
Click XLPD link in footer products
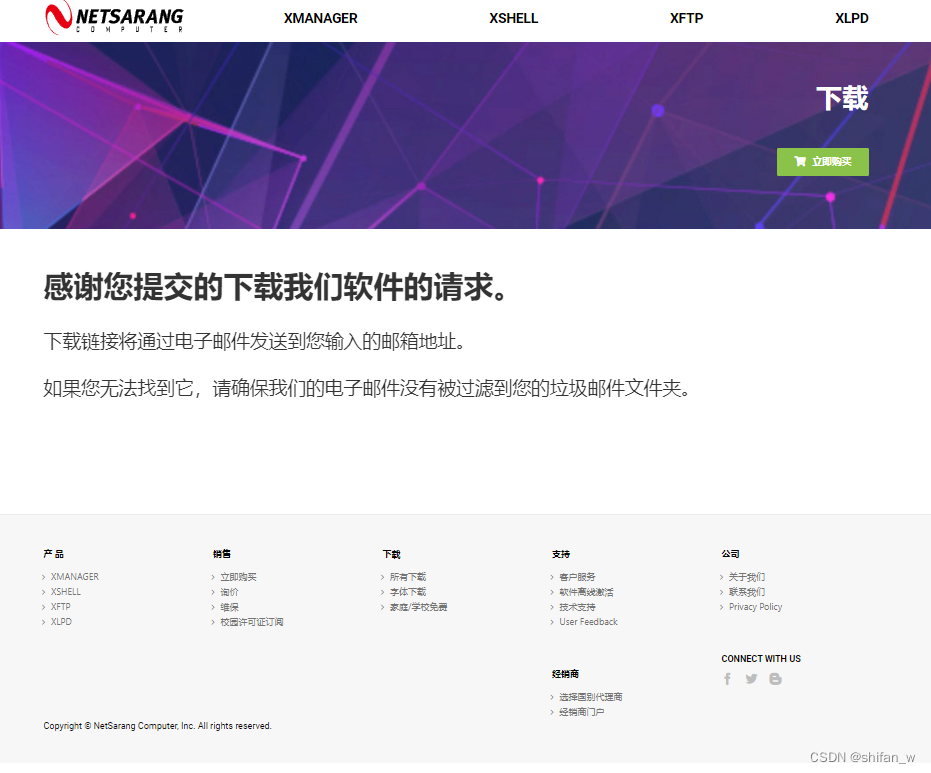61,622
